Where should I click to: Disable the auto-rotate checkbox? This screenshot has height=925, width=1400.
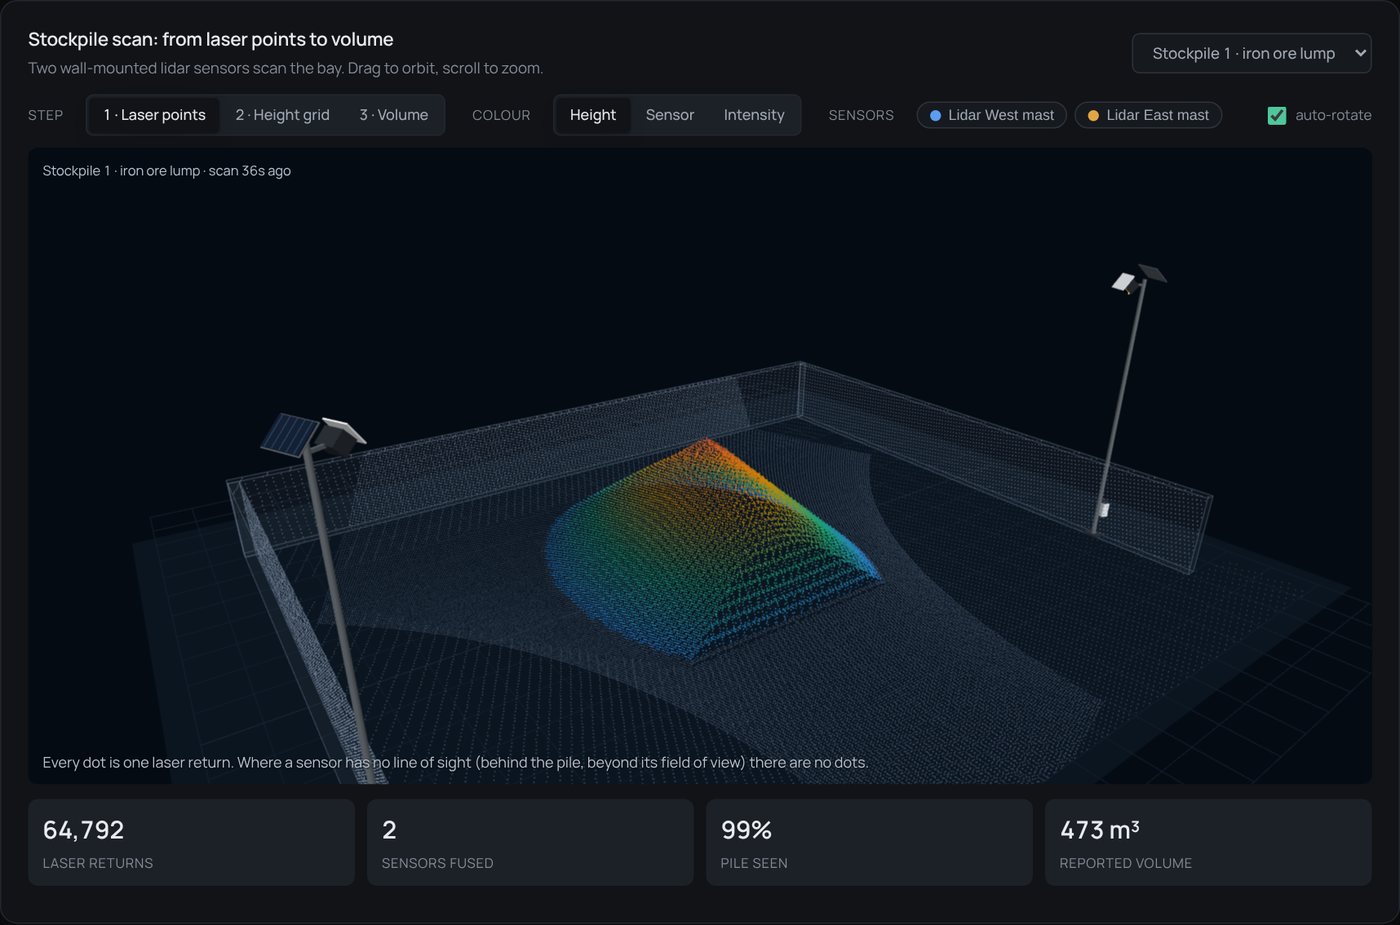click(x=1277, y=115)
